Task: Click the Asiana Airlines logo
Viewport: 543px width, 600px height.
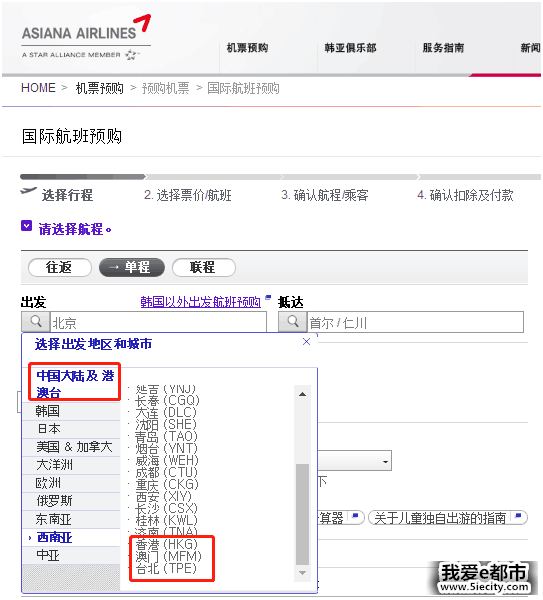Action: (86, 37)
